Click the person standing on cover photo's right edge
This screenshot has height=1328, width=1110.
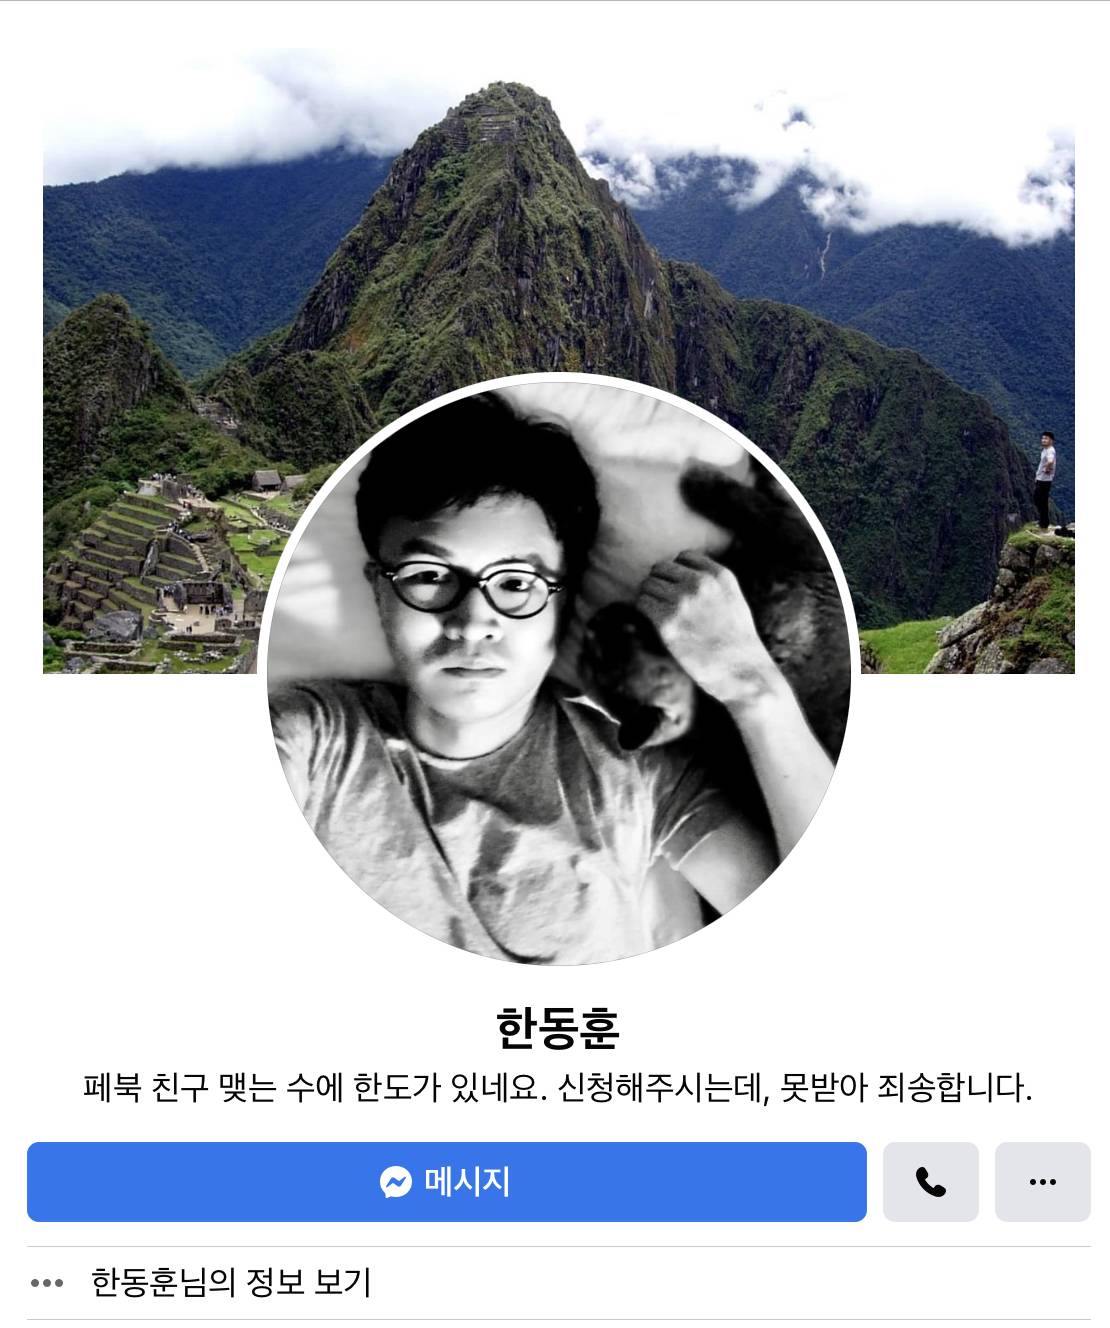(x=1044, y=480)
